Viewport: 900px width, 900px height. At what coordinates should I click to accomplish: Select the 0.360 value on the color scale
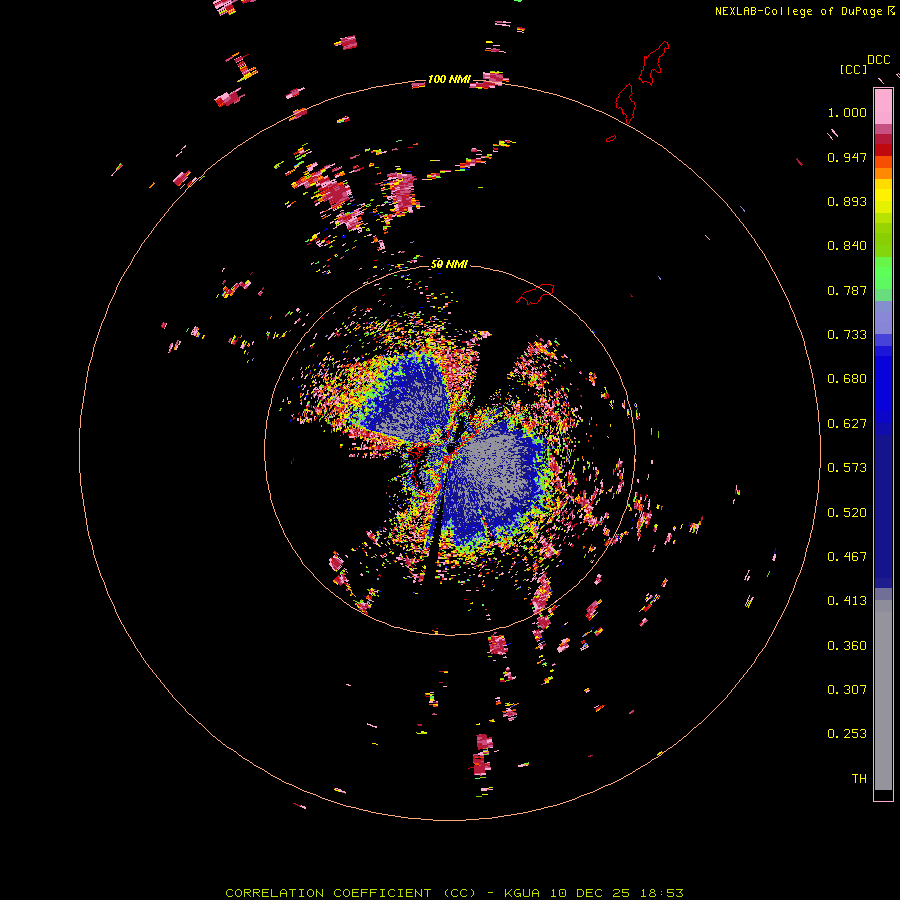click(x=847, y=646)
